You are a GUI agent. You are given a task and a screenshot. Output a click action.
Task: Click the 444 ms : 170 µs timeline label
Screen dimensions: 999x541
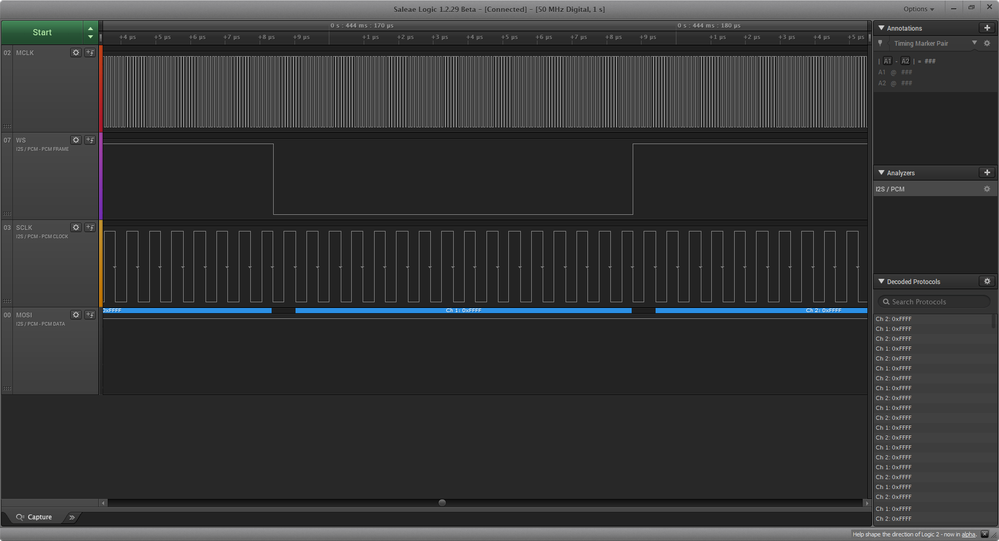pyautogui.click(x=362, y=25)
